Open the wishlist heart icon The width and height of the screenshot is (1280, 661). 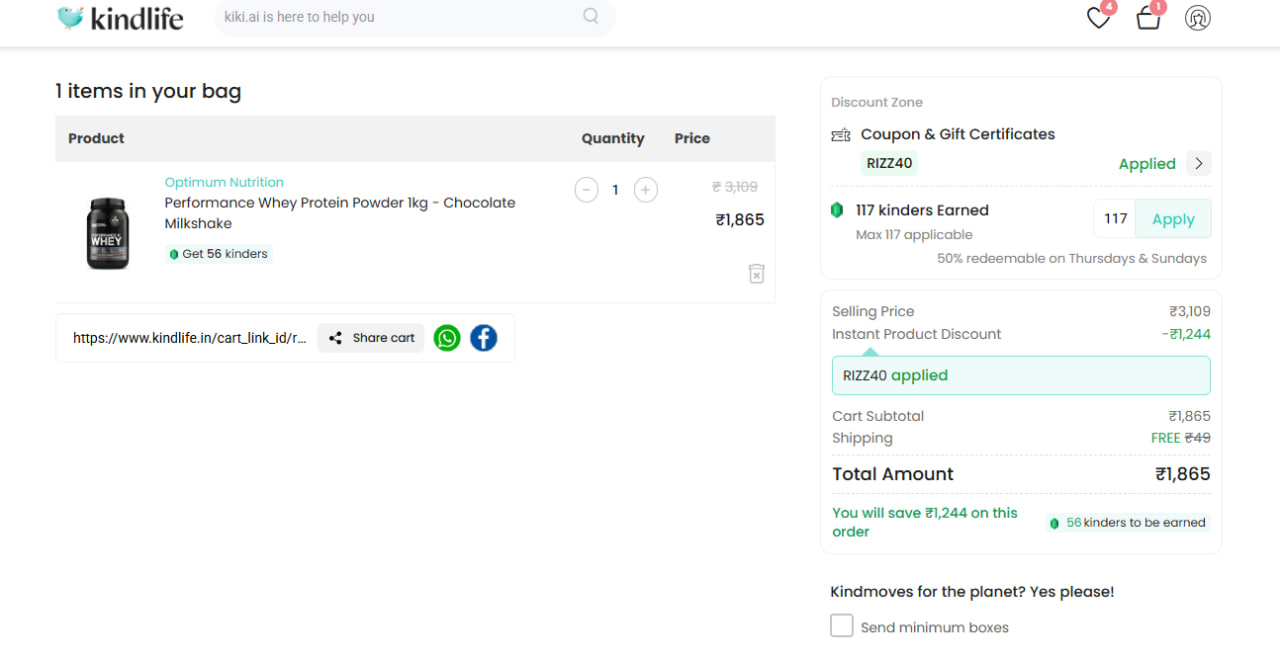[1098, 18]
